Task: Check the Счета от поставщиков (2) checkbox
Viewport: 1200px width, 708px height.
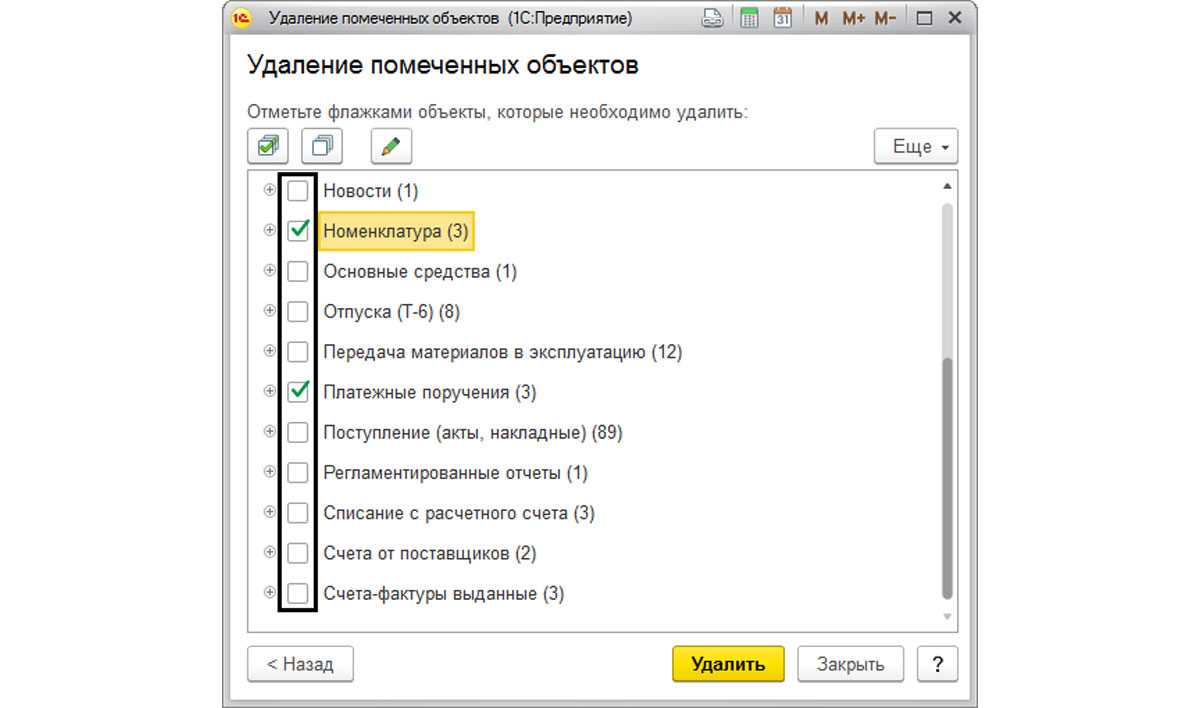Action: click(298, 553)
